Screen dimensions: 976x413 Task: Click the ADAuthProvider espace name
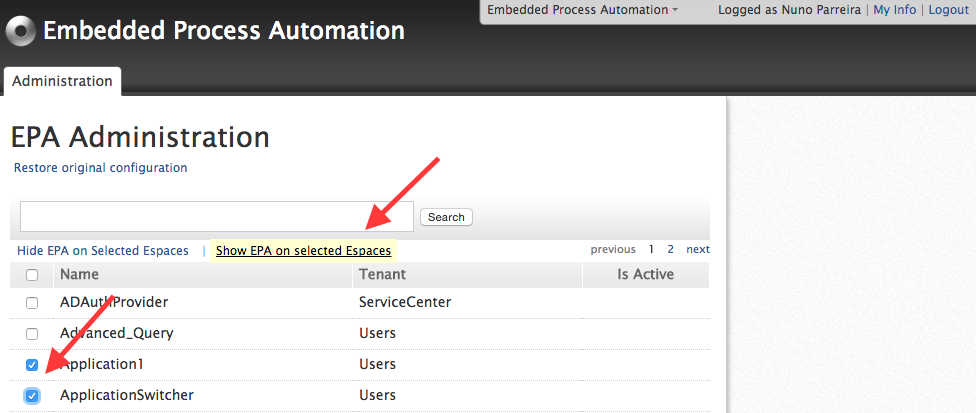pyautogui.click(x=114, y=302)
